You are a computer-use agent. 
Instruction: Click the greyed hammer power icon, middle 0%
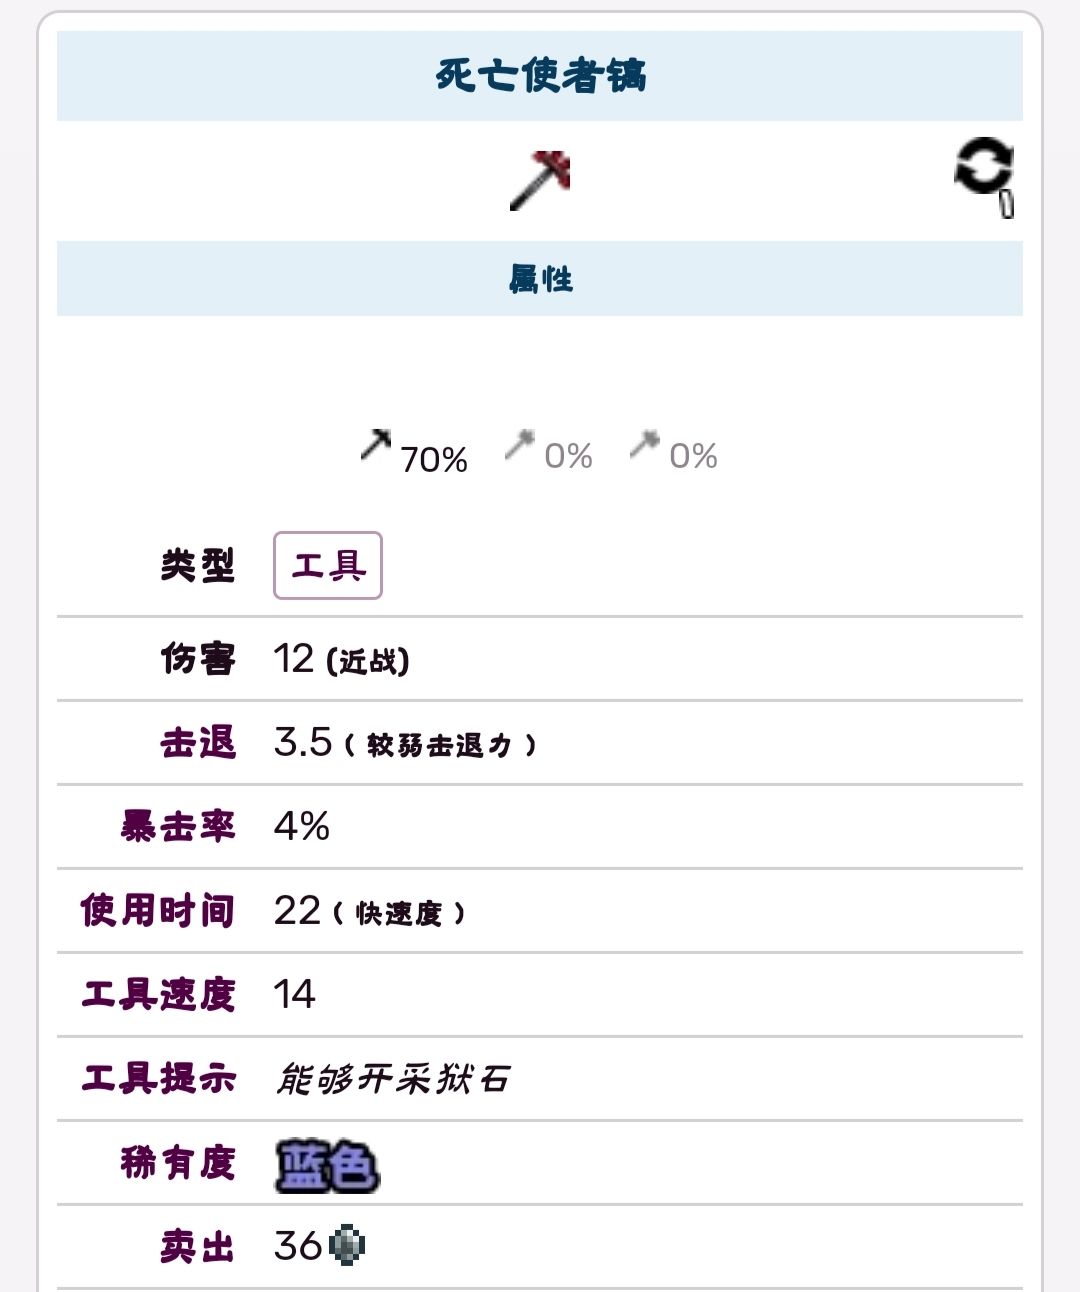[x=520, y=445]
